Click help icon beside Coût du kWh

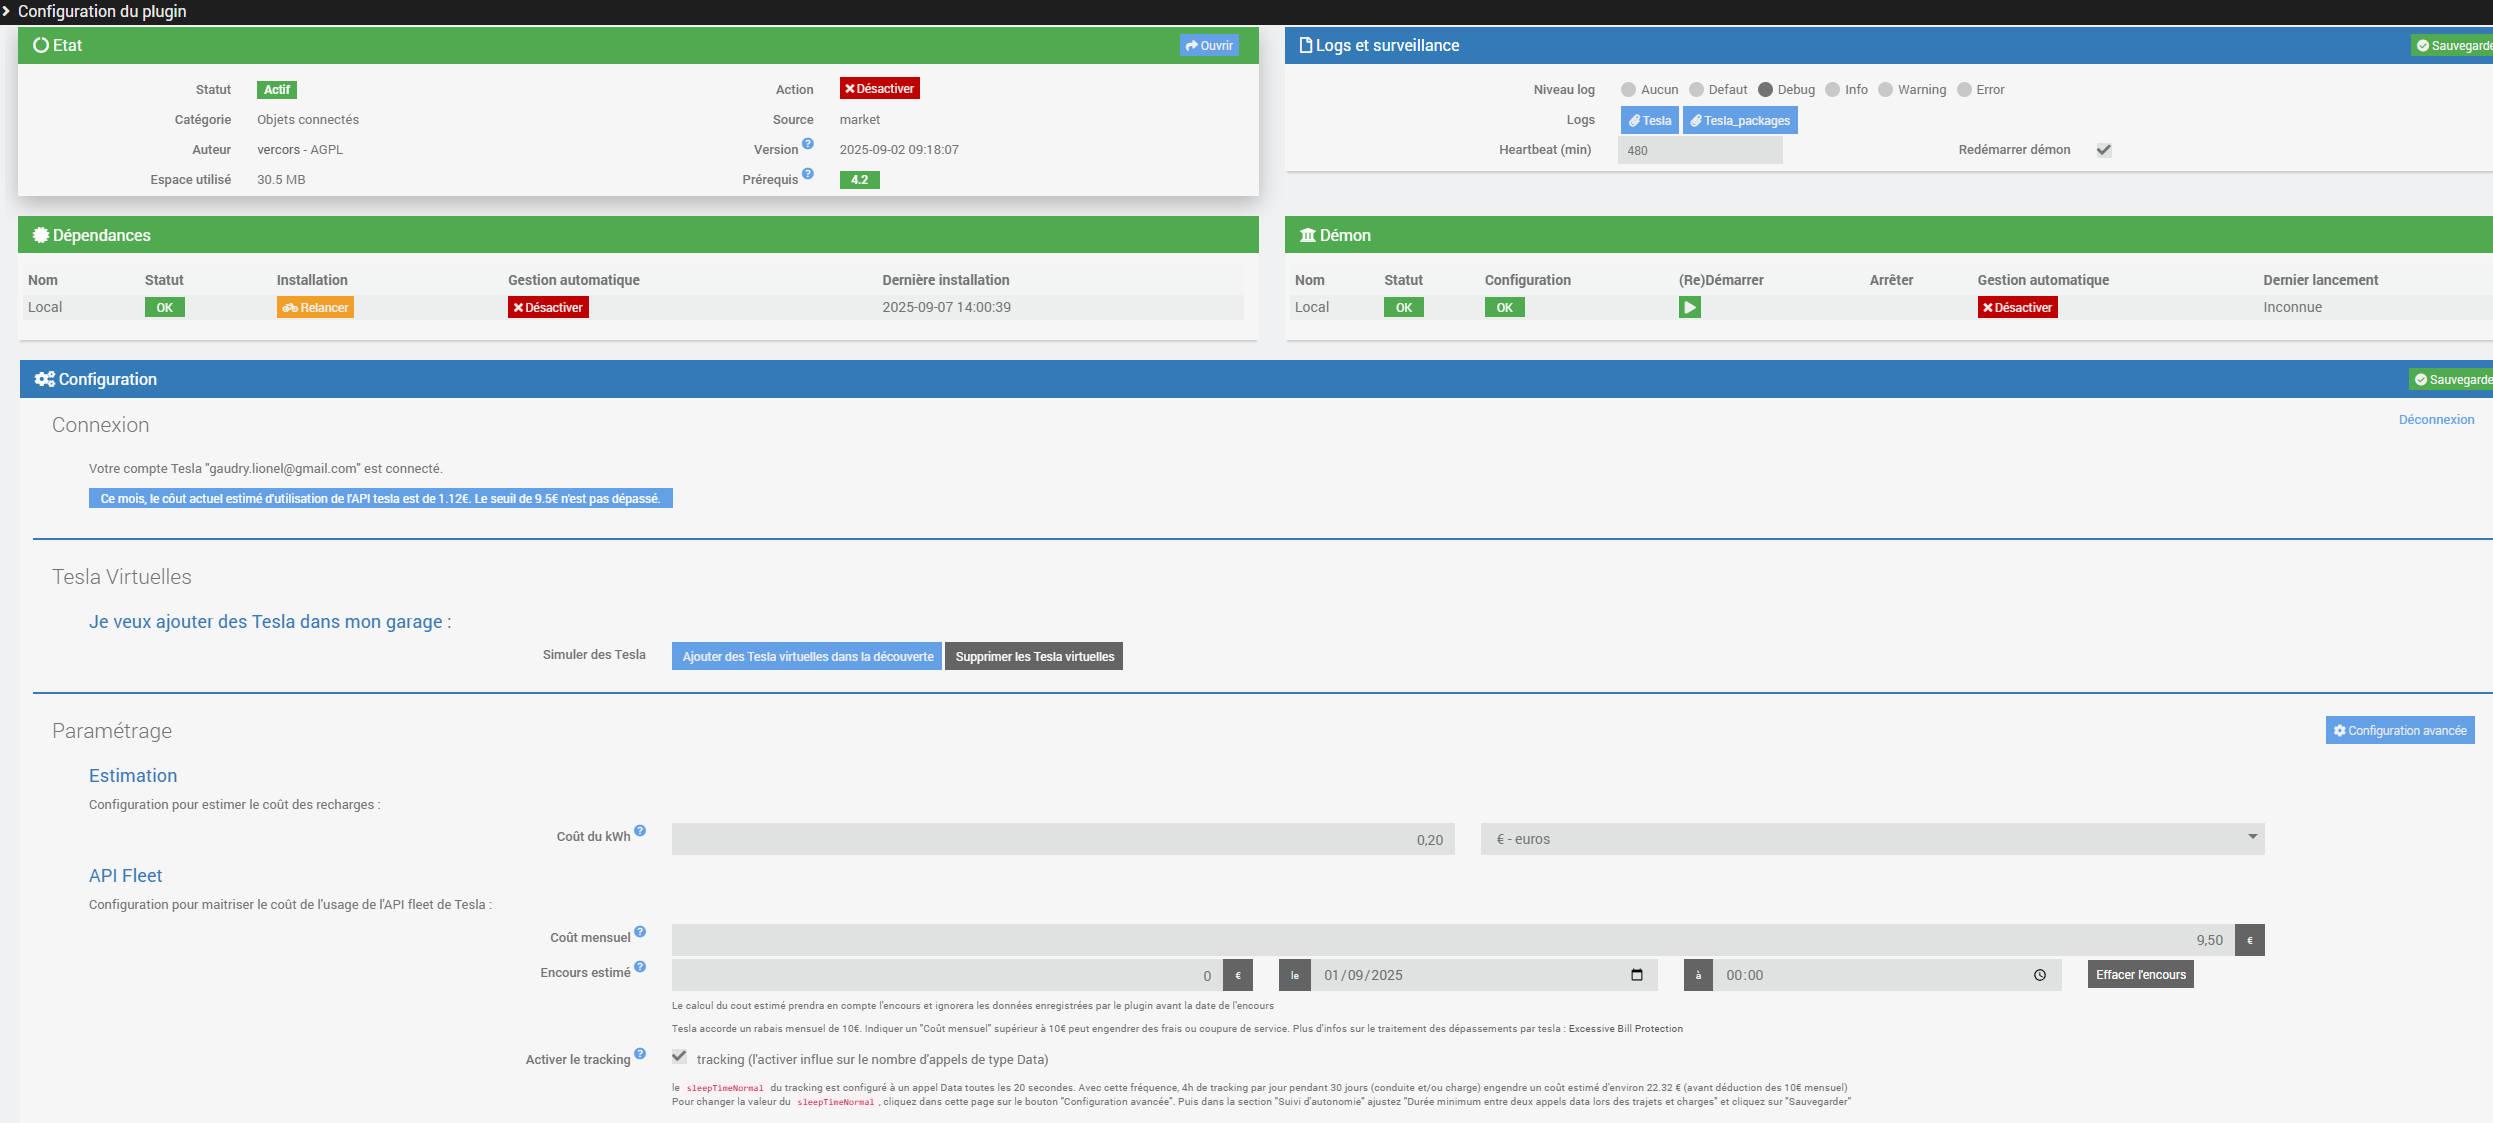[x=640, y=831]
